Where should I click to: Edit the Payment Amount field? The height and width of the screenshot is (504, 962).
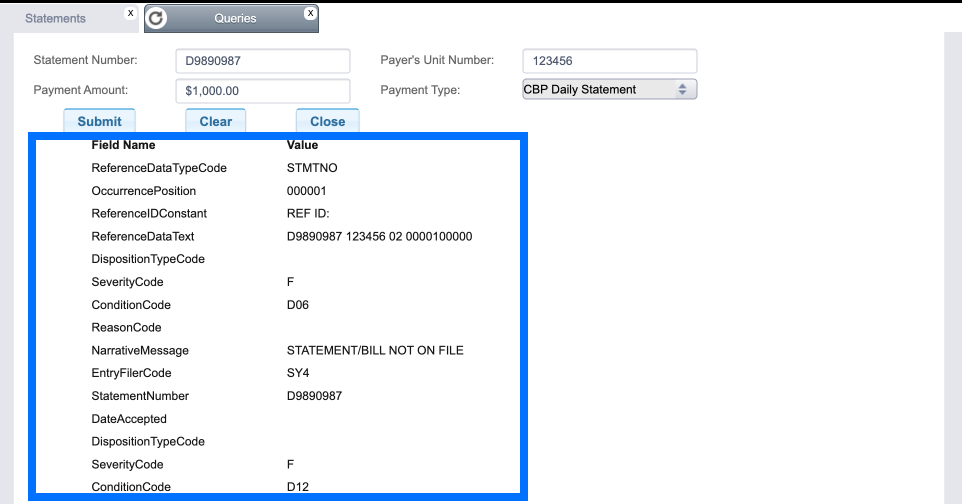[263, 91]
